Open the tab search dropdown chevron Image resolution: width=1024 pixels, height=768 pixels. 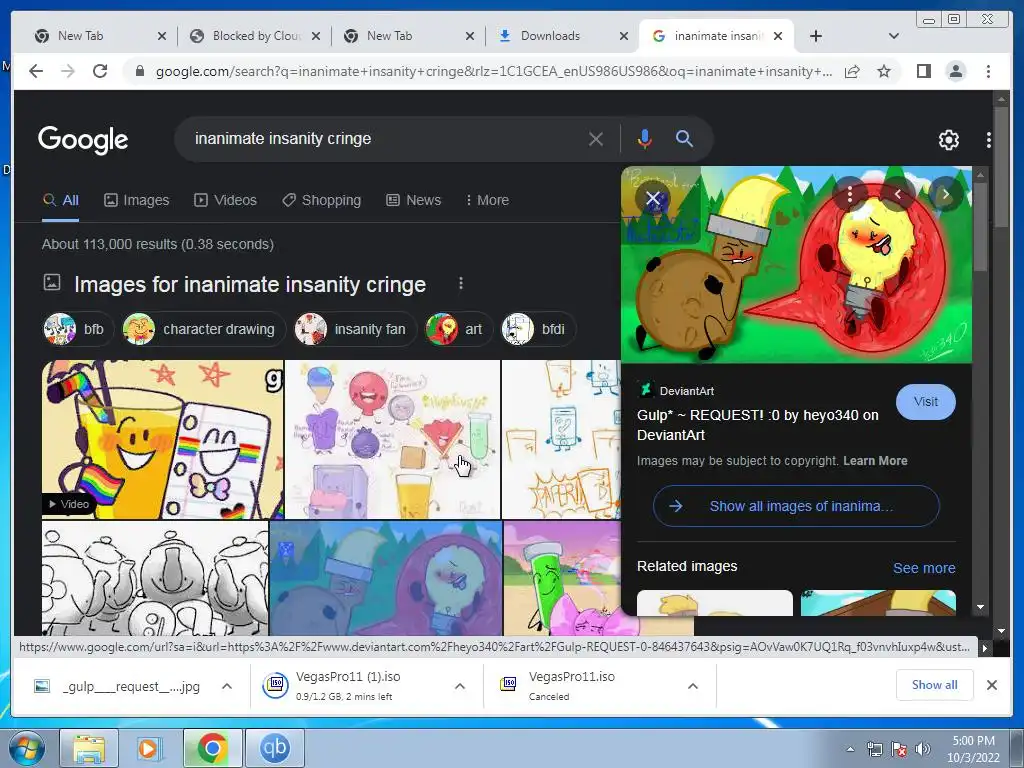(x=893, y=36)
